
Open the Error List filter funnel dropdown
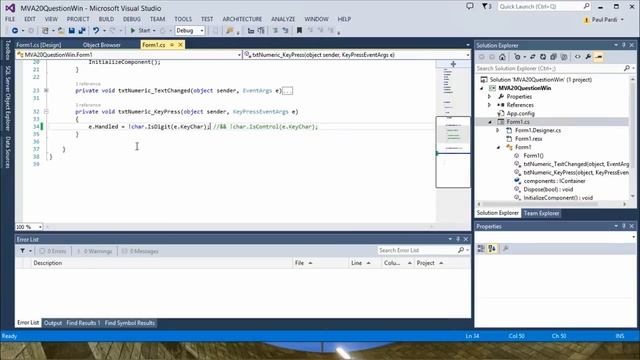click(25, 251)
